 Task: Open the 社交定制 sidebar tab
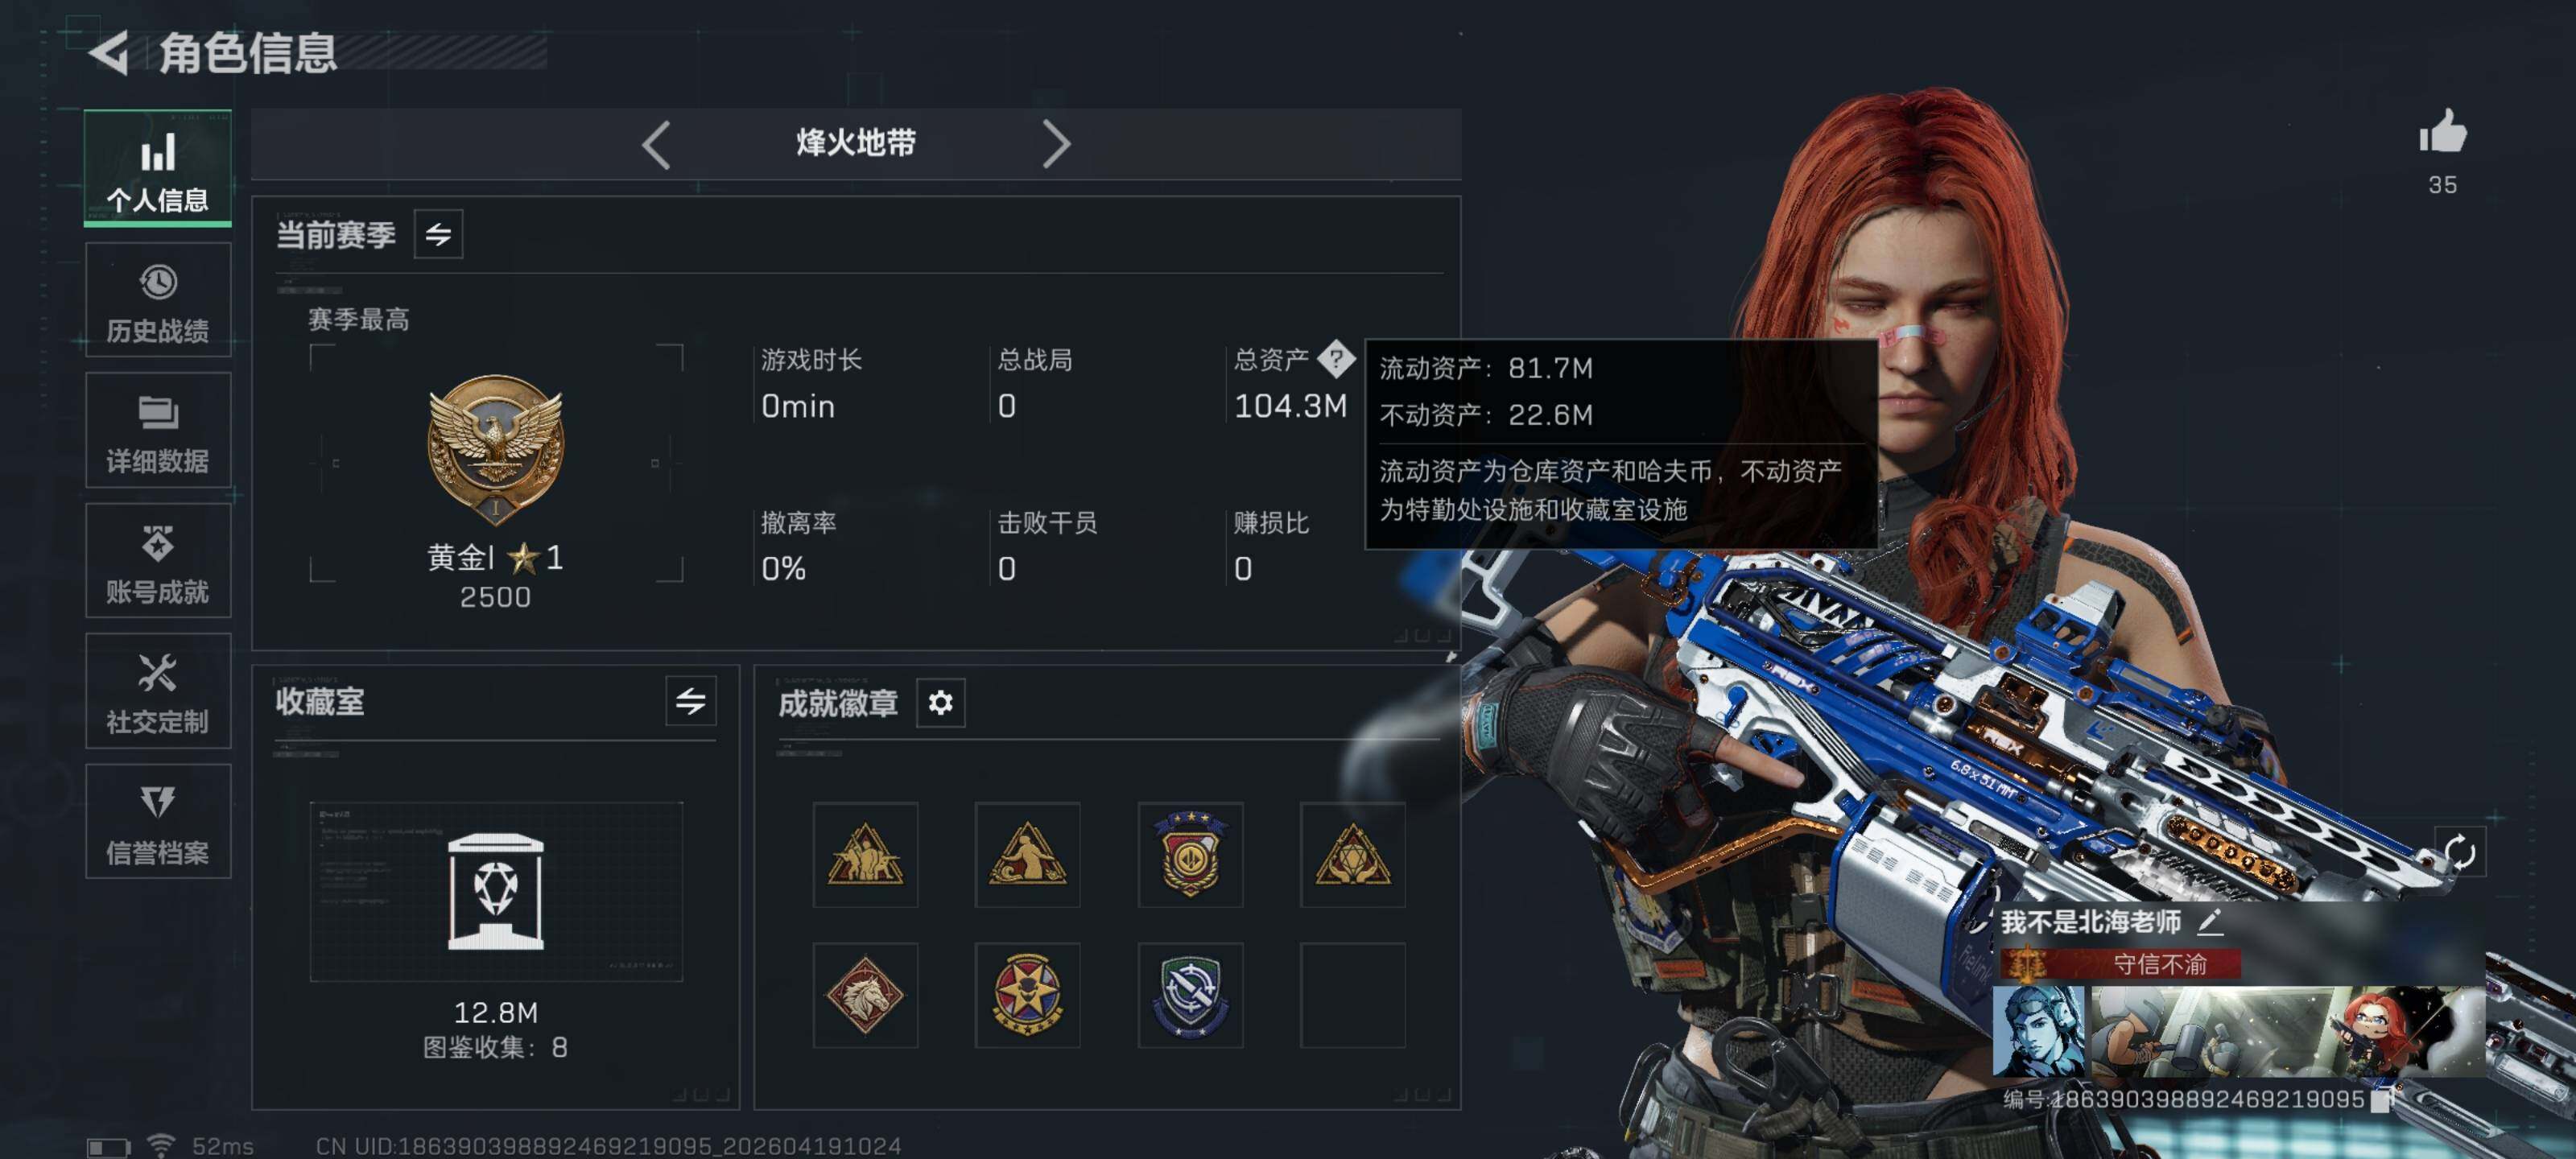[x=158, y=691]
